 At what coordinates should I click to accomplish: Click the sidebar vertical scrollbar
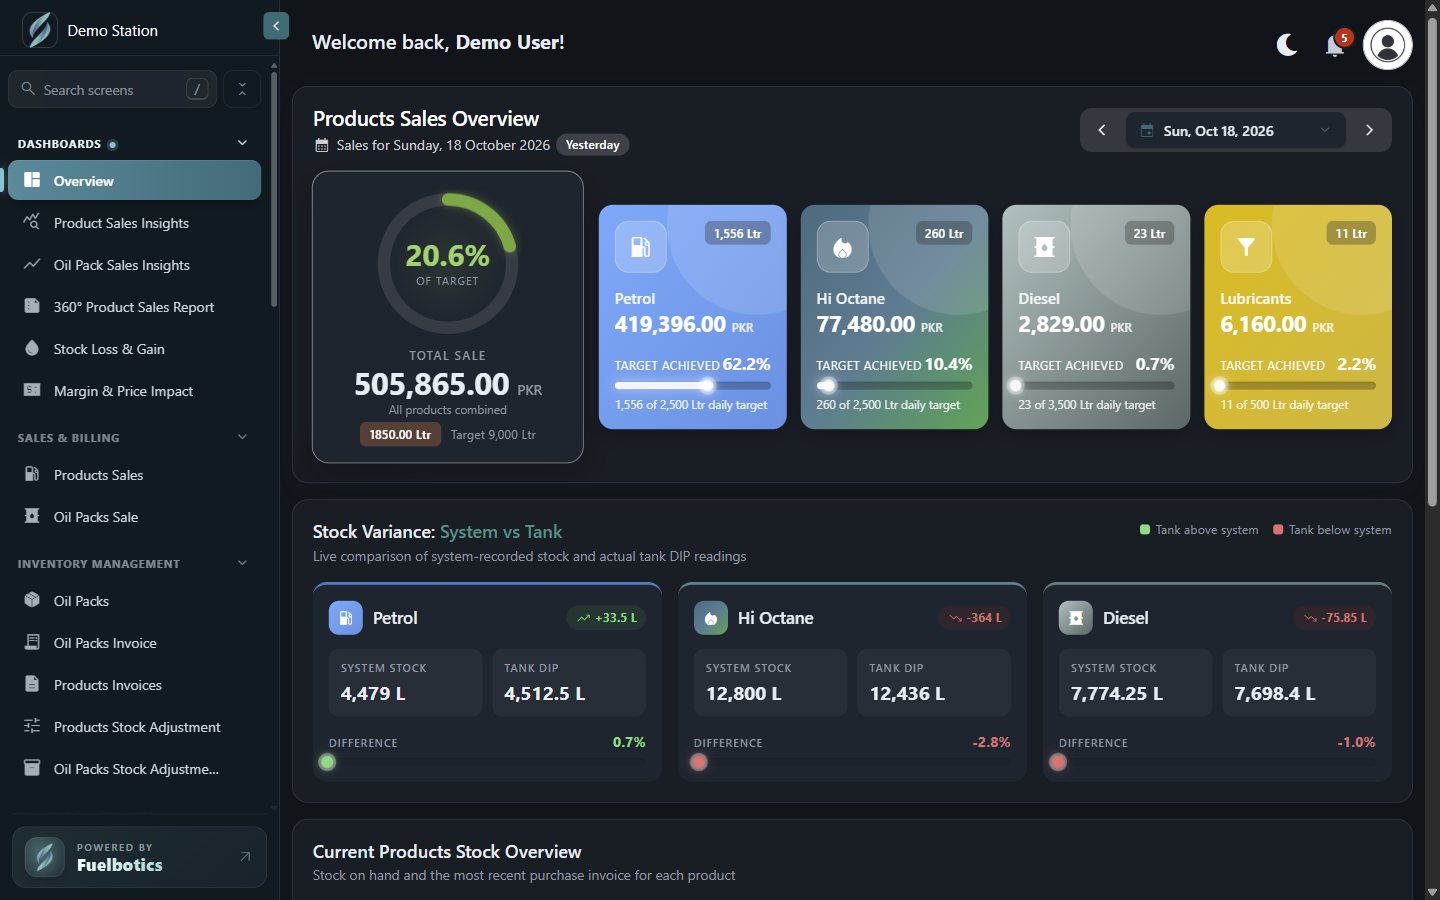pos(274,190)
